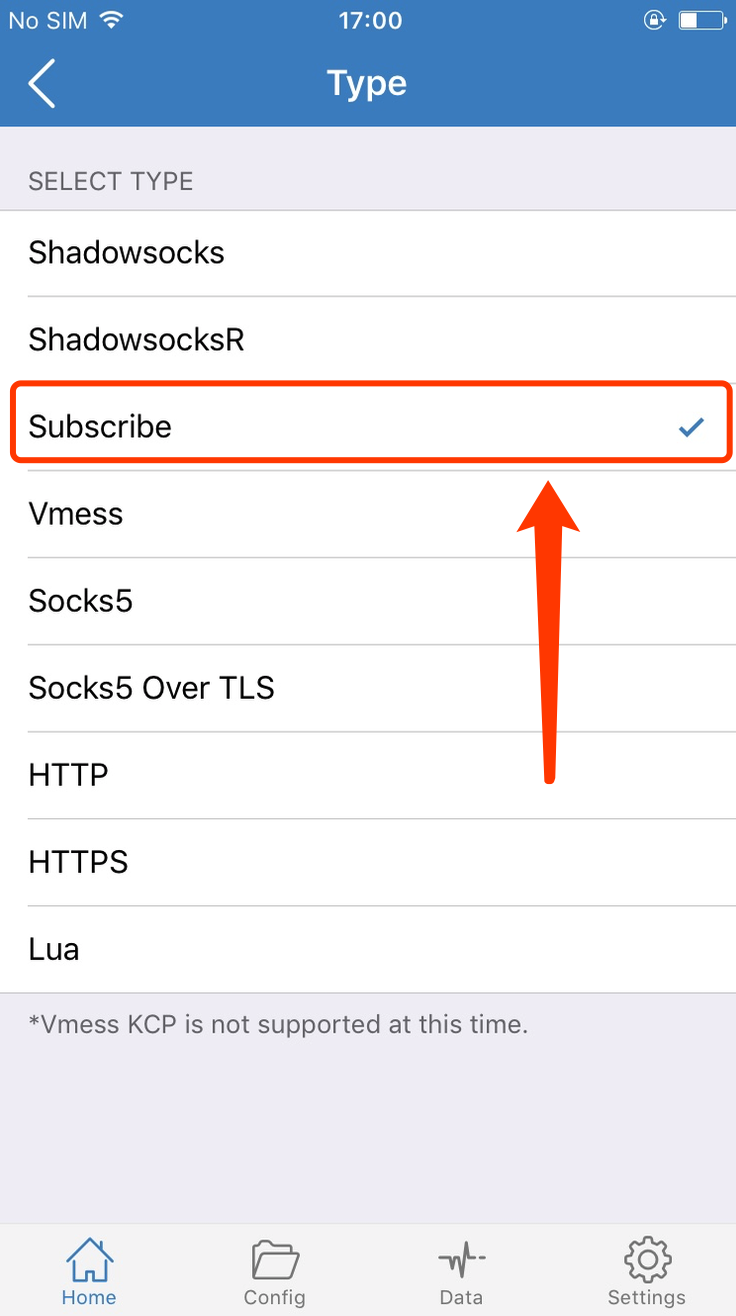Select Shadowsocks as the type
The height and width of the screenshot is (1316, 736).
tap(368, 253)
